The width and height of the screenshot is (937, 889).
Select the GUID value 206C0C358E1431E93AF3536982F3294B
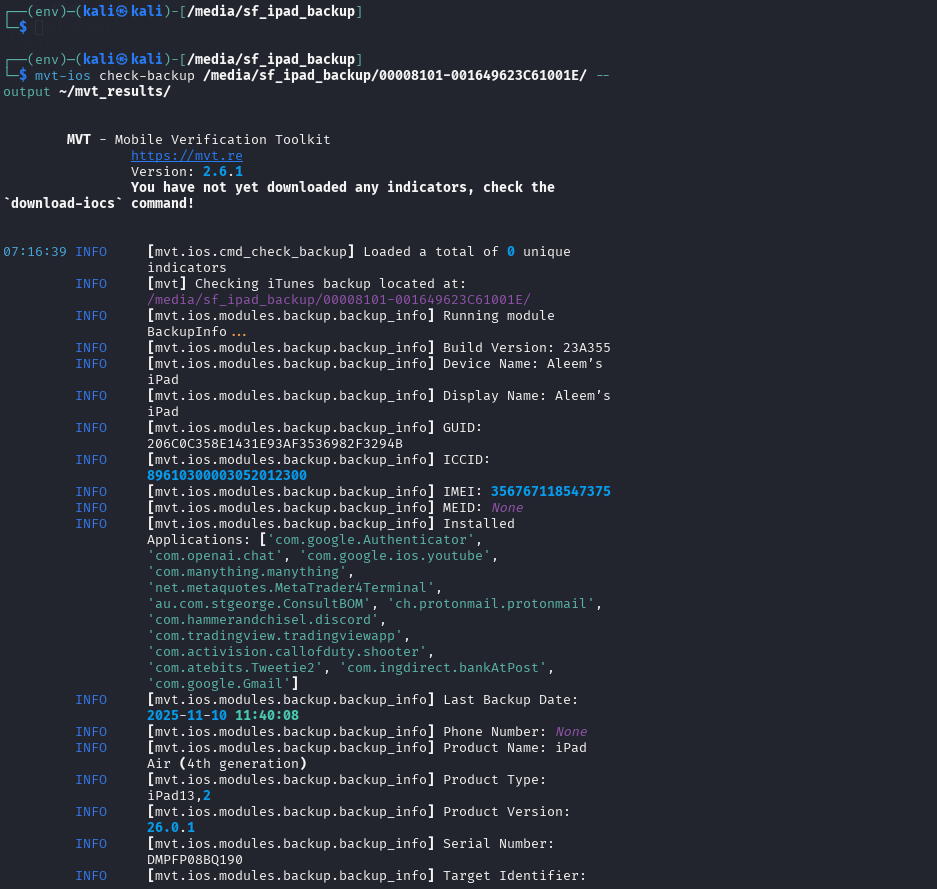point(274,443)
